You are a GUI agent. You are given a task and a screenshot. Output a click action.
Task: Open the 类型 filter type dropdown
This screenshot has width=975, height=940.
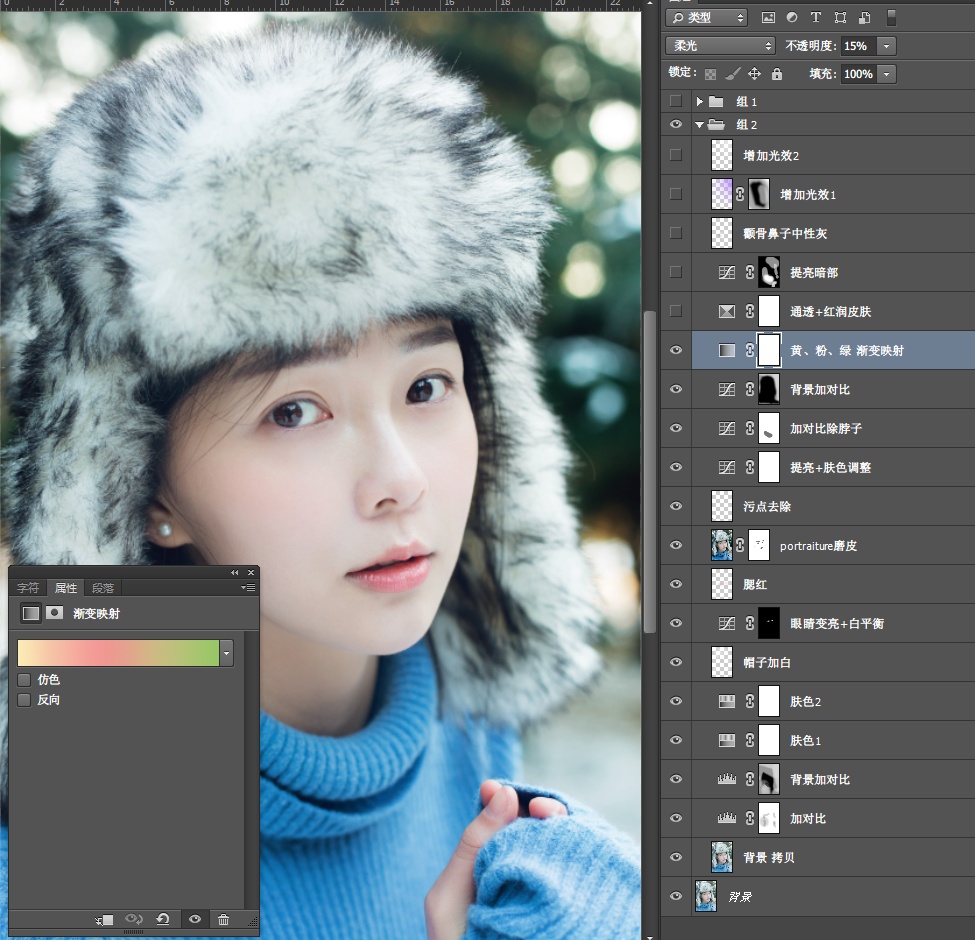706,17
